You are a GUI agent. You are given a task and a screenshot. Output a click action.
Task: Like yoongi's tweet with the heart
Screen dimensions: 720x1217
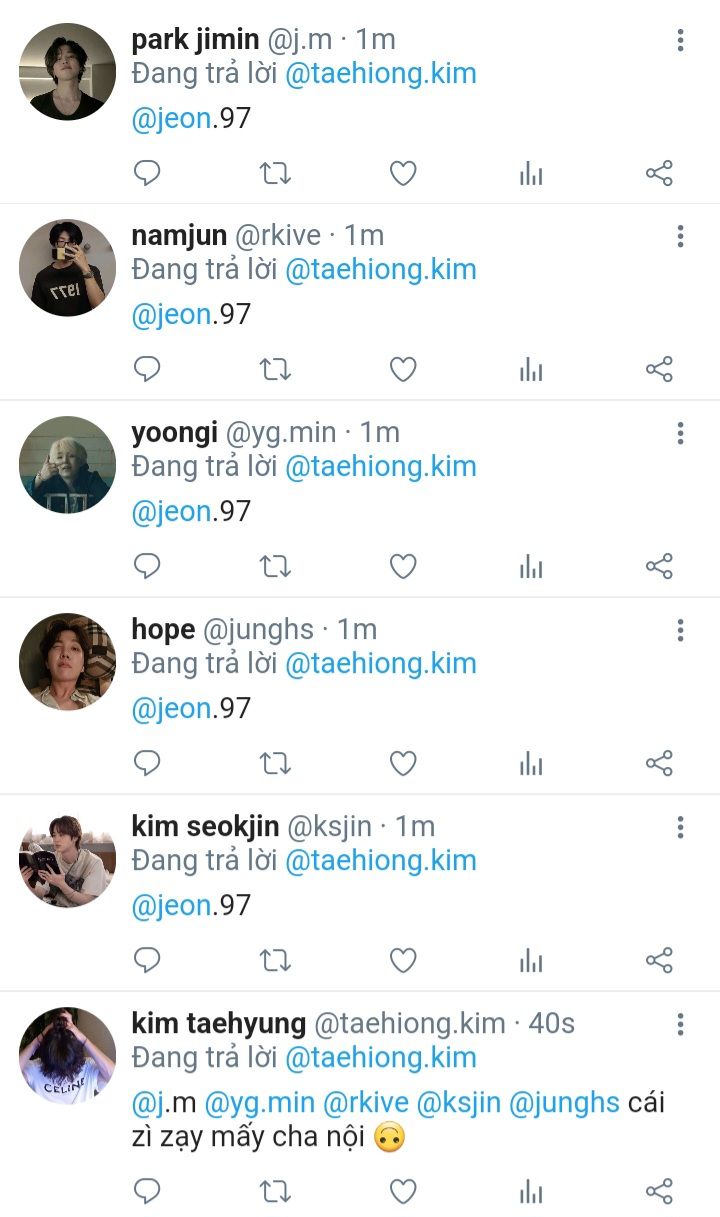pyautogui.click(x=403, y=567)
